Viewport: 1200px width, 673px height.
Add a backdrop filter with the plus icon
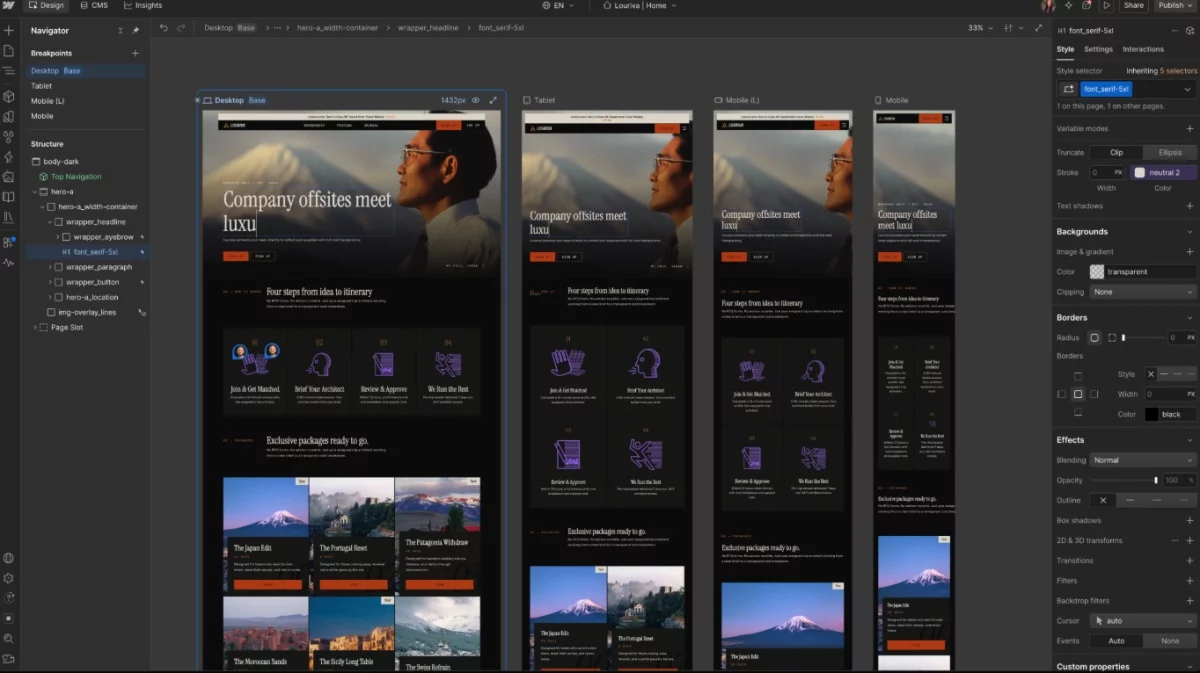(x=1189, y=600)
